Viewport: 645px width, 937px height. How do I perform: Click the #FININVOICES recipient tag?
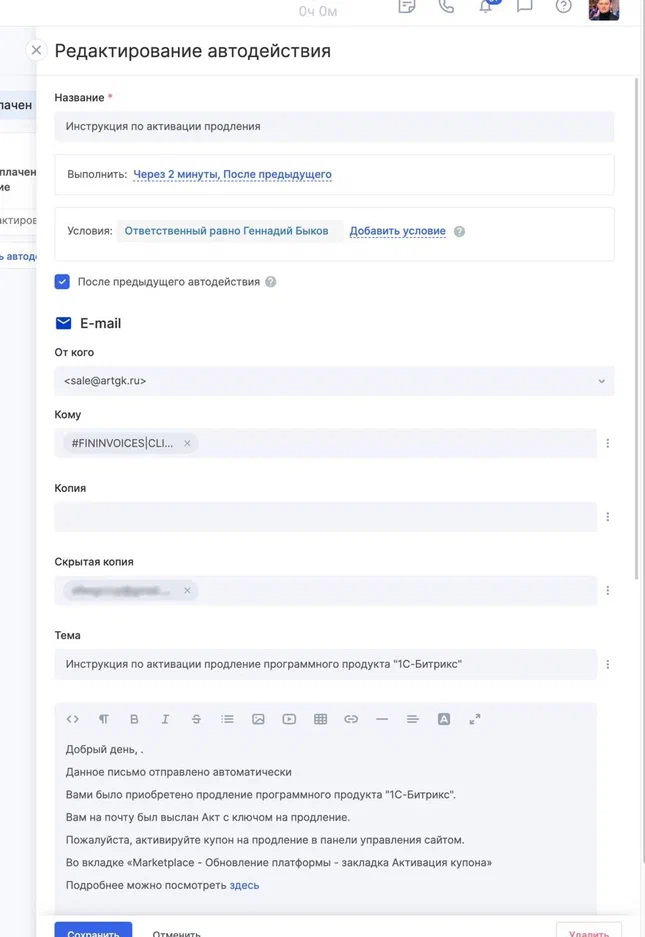point(122,443)
